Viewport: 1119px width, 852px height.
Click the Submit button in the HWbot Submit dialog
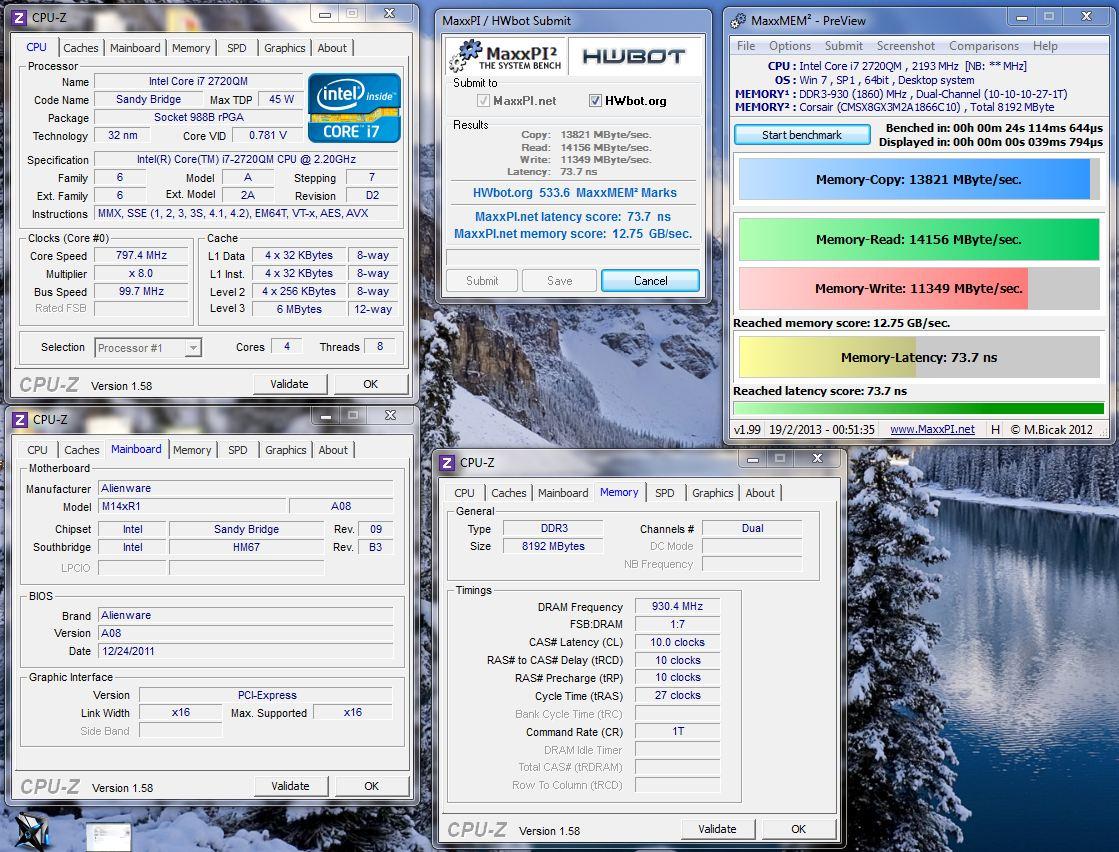click(x=482, y=280)
